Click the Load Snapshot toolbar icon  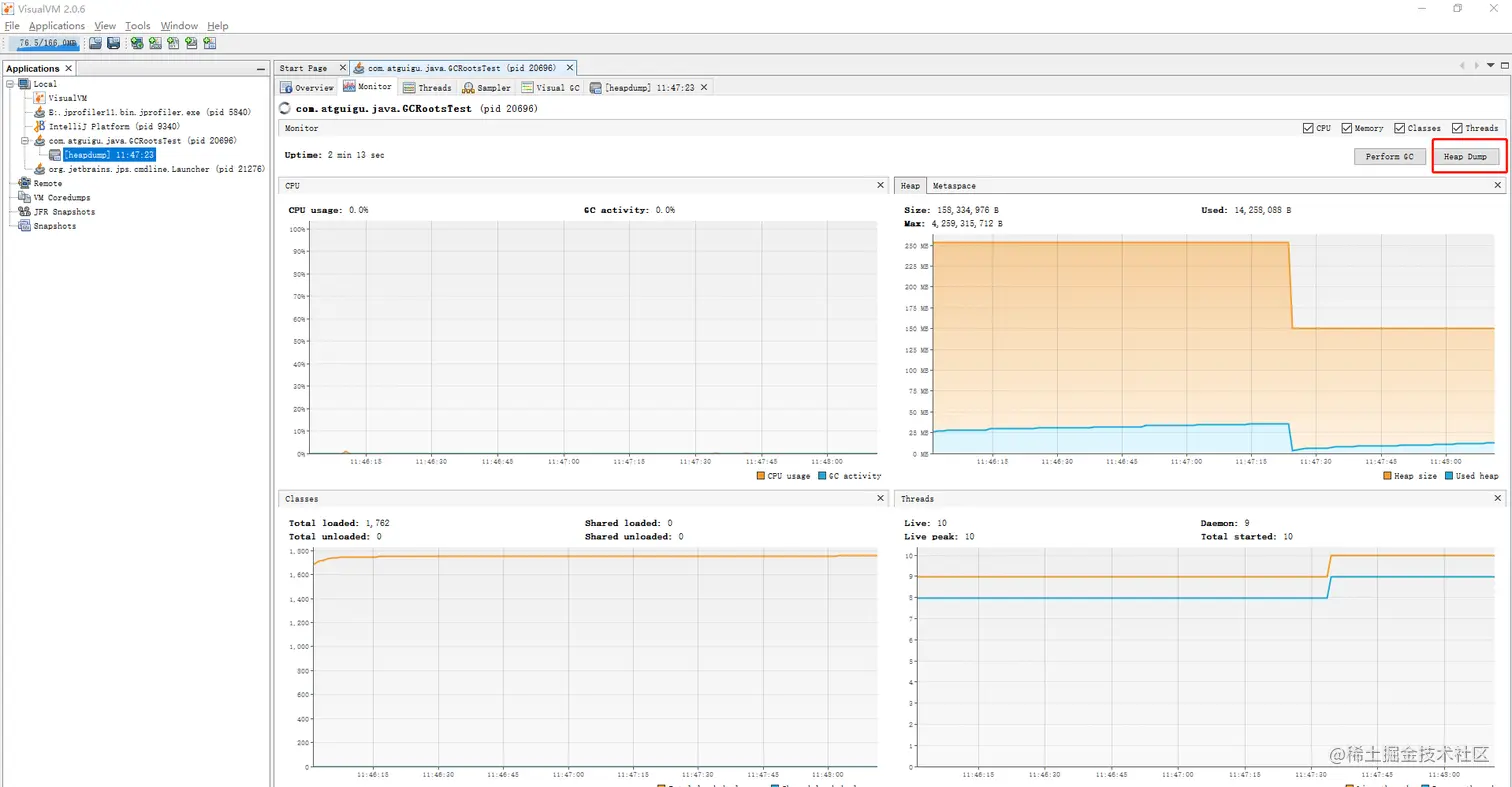[x=95, y=43]
